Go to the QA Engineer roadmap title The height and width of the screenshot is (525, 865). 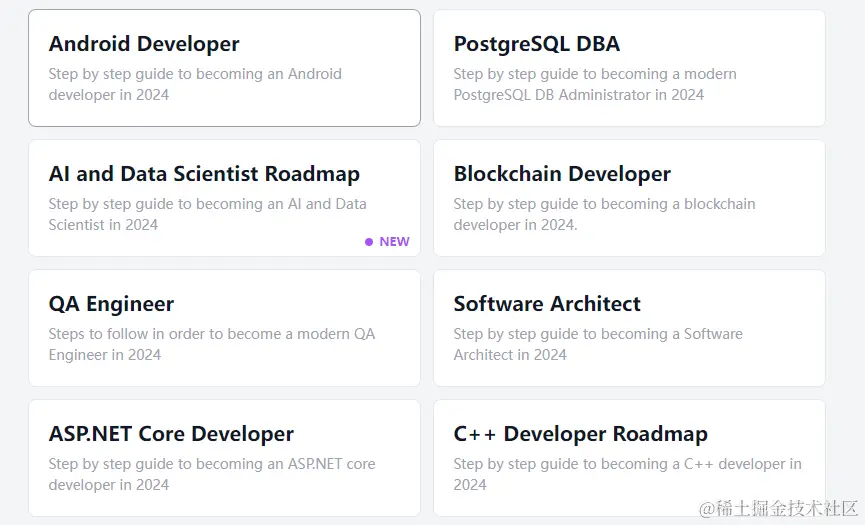tap(111, 304)
